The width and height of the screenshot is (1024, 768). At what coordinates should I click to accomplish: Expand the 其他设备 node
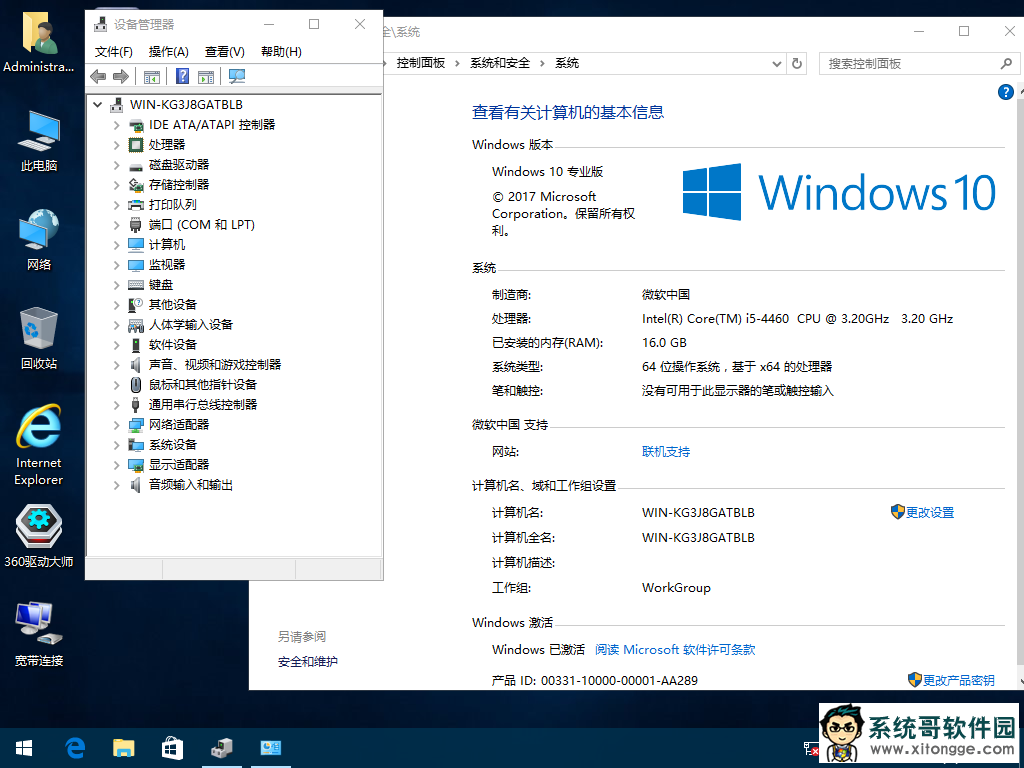tap(116, 304)
